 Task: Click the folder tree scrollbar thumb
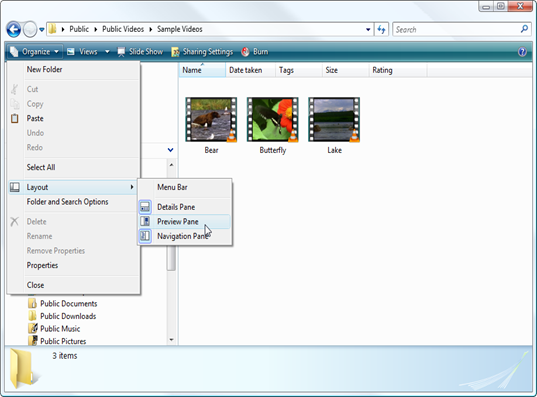pos(172,259)
